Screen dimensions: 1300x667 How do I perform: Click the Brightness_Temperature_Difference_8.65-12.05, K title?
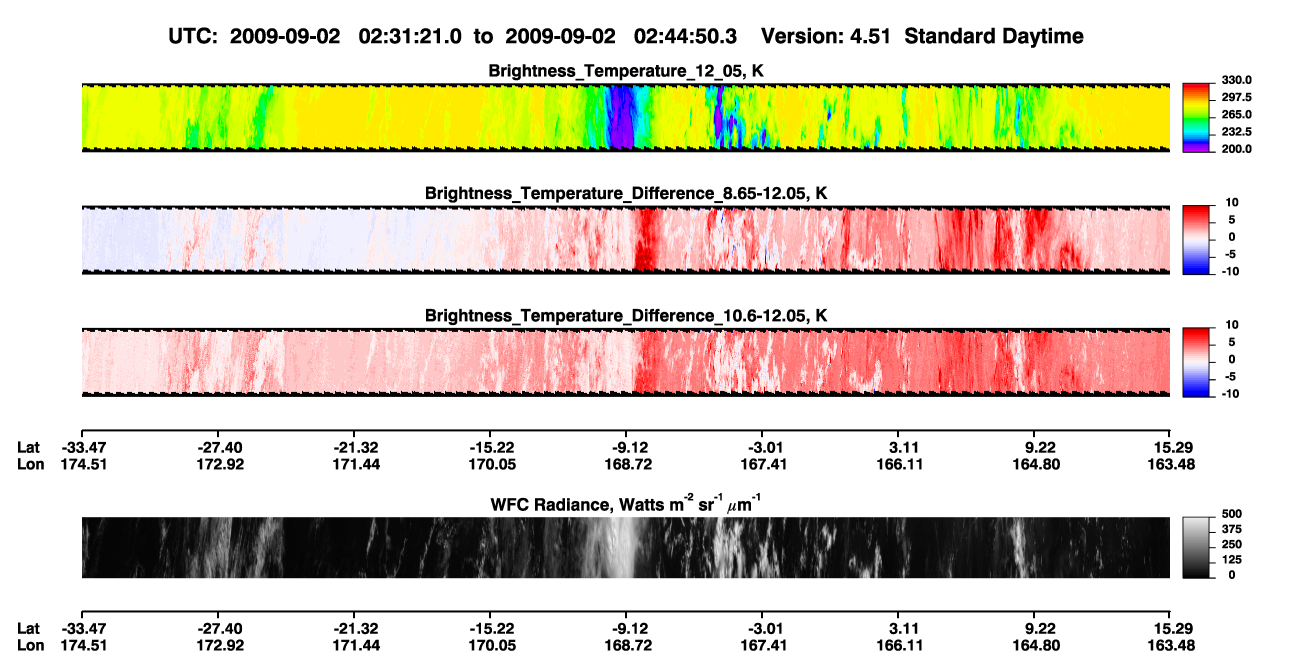click(626, 193)
